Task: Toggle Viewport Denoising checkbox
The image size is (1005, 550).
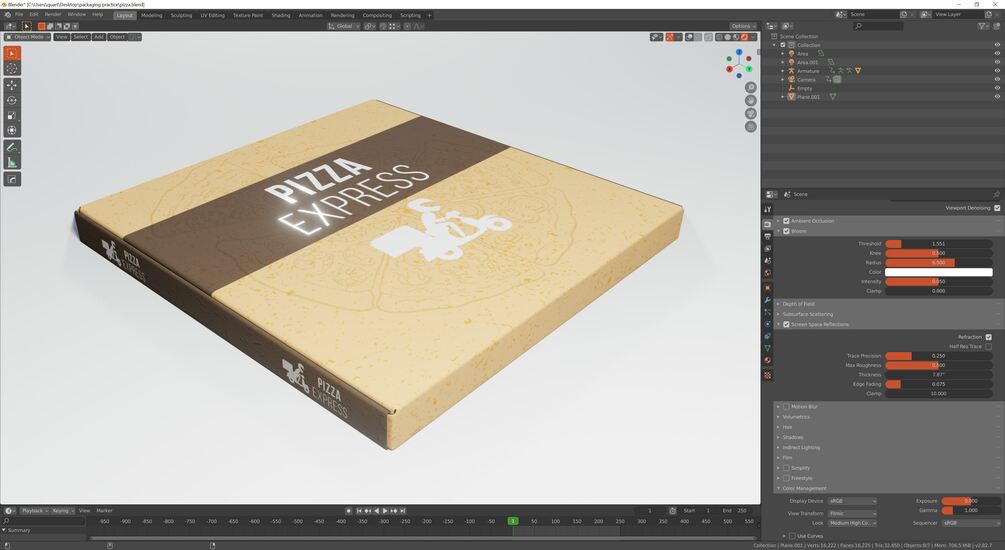Action: (x=997, y=208)
